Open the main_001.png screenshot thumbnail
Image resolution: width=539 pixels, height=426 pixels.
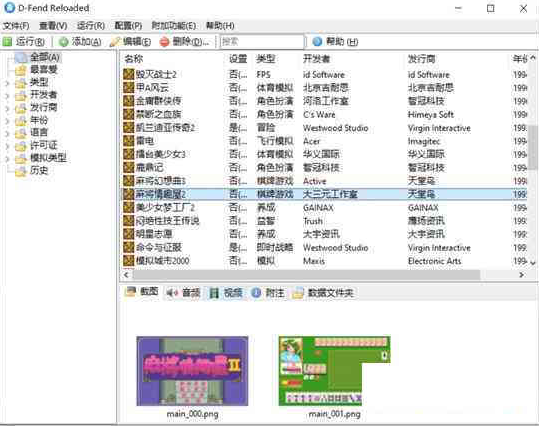point(334,371)
